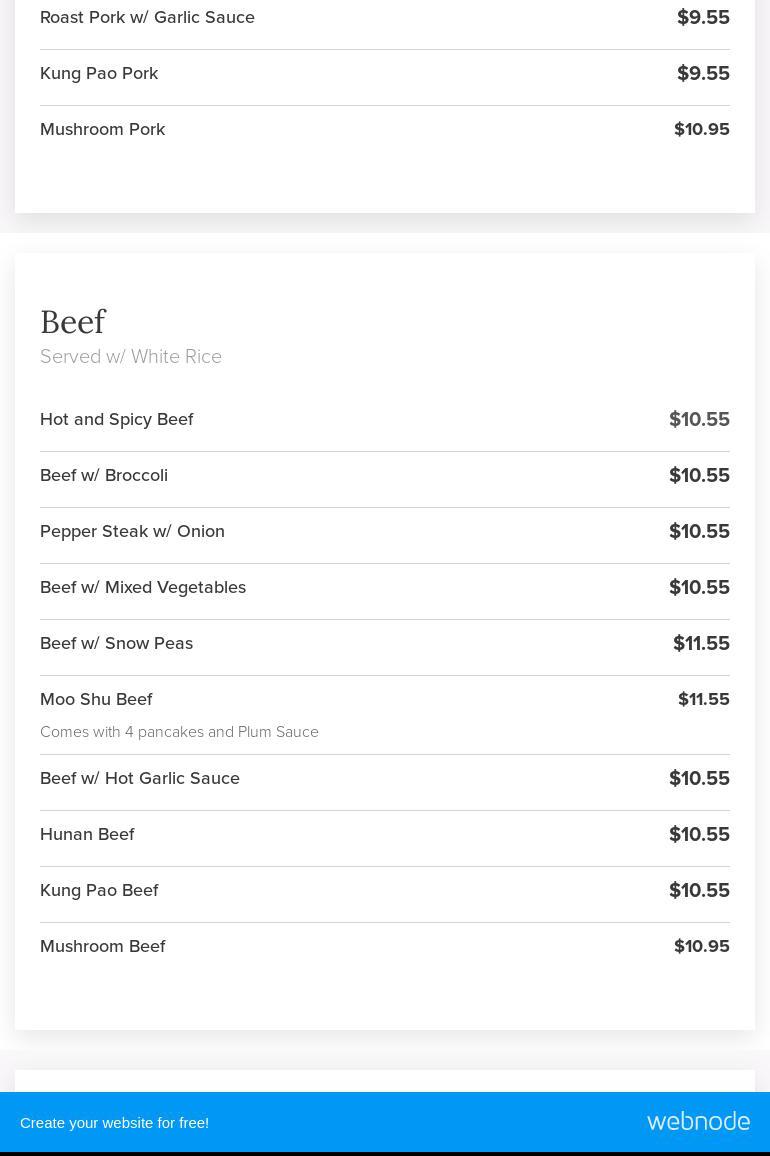Click 'Create your website for free!' link
The image size is (770, 1156).
(x=114, y=1122)
